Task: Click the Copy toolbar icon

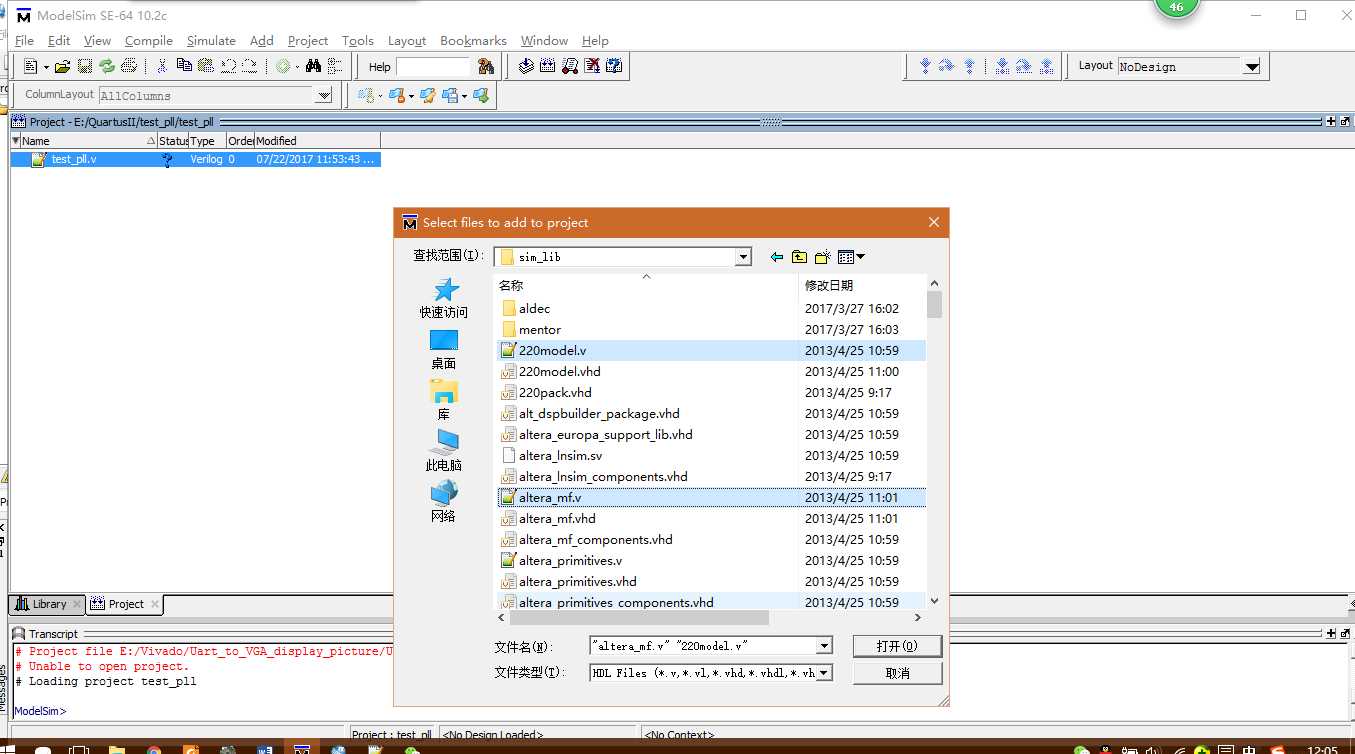Action: [x=184, y=67]
